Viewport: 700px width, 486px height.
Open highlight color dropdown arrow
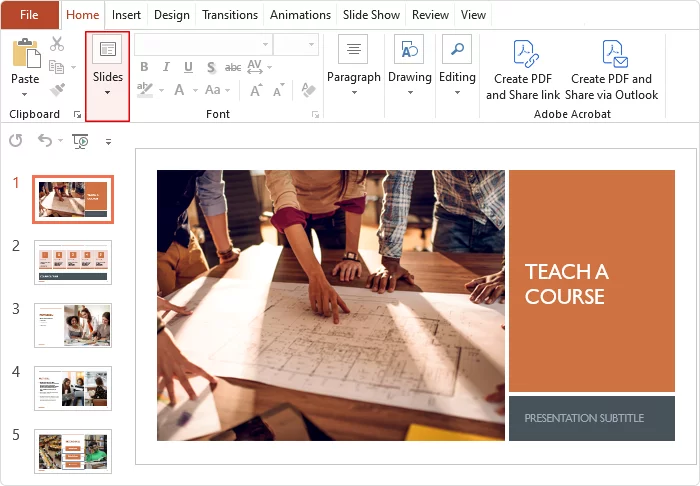pyautogui.click(x=162, y=90)
